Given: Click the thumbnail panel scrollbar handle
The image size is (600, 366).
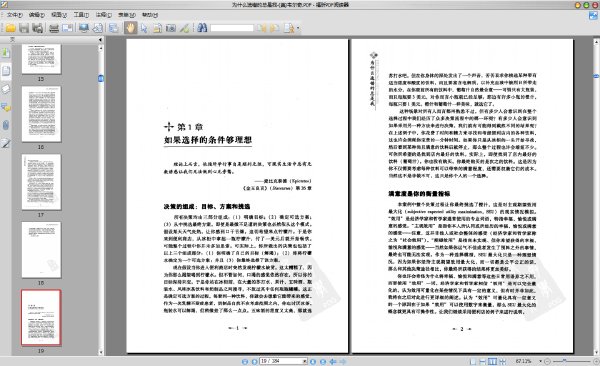Looking at the screenshot, I should click(x=101, y=78).
